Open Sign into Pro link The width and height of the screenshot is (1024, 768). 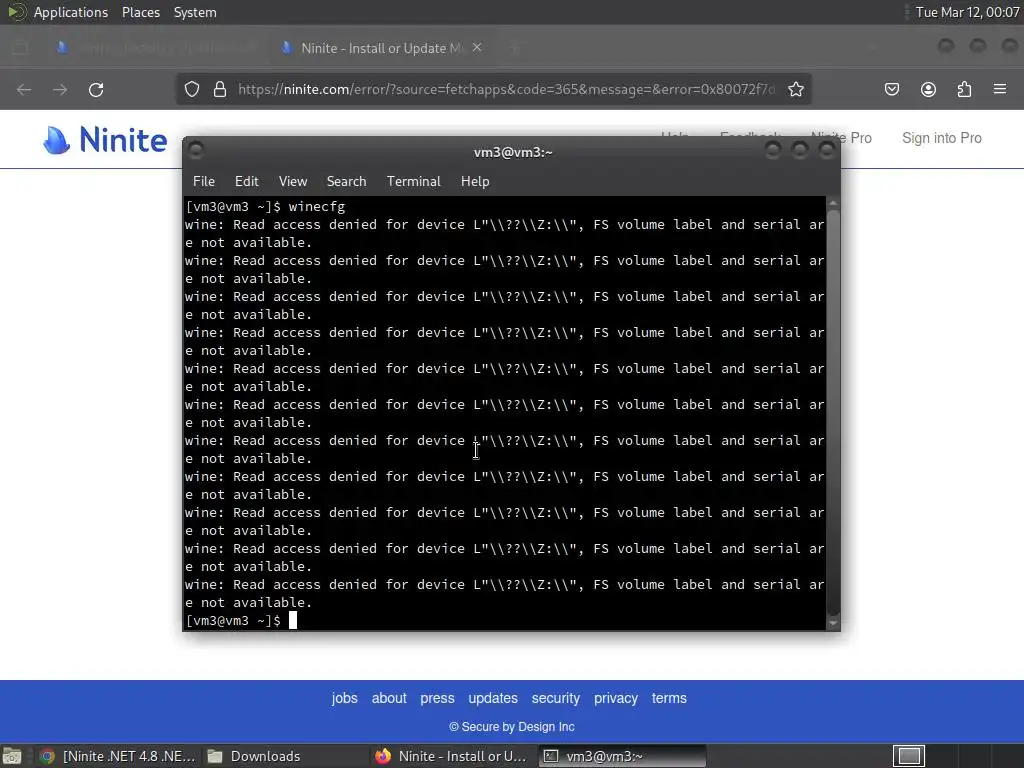(x=942, y=138)
